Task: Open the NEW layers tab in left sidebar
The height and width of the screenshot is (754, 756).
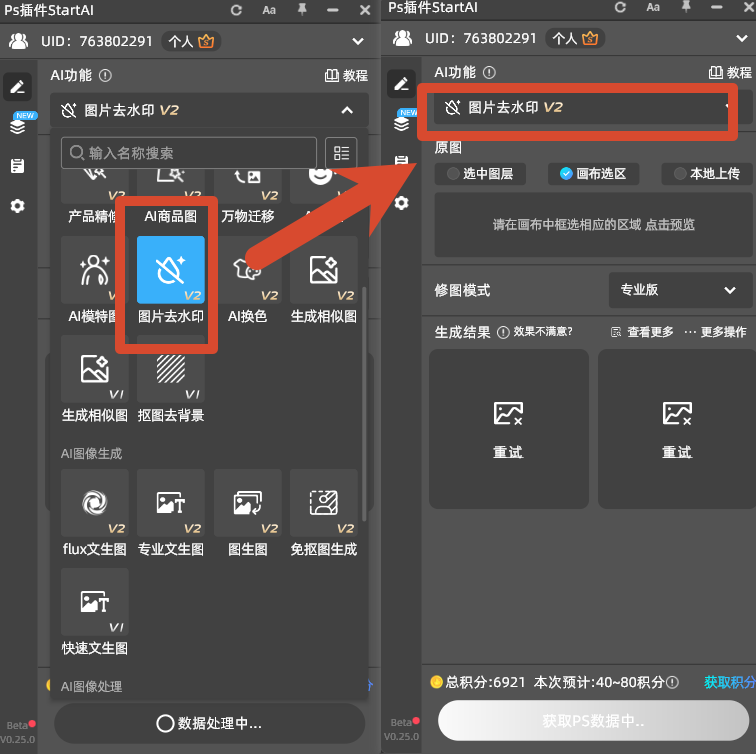Action: click(18, 126)
